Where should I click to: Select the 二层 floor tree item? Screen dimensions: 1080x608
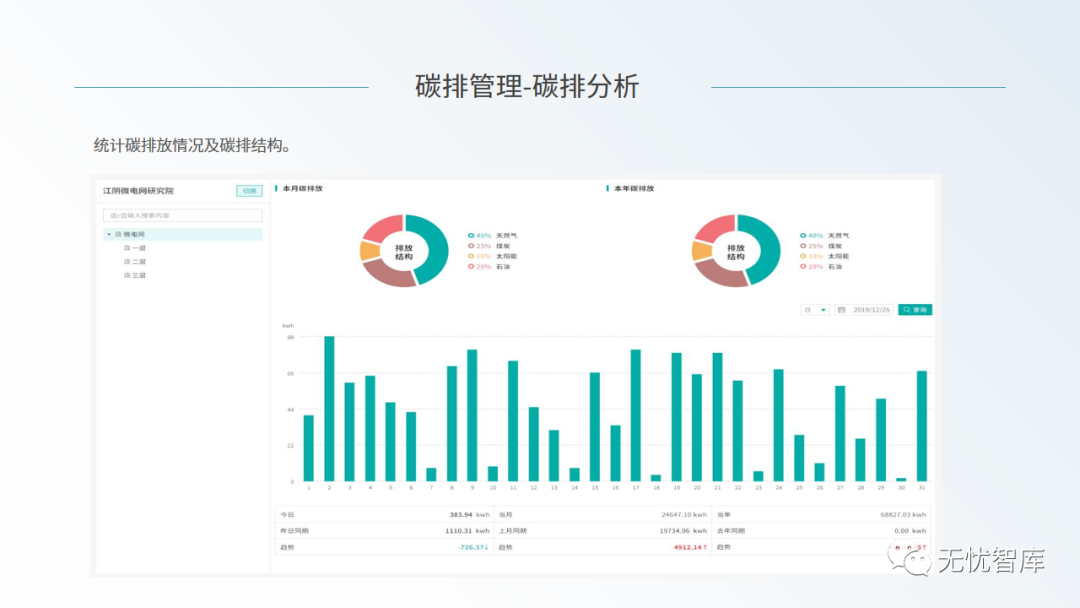tap(135, 262)
